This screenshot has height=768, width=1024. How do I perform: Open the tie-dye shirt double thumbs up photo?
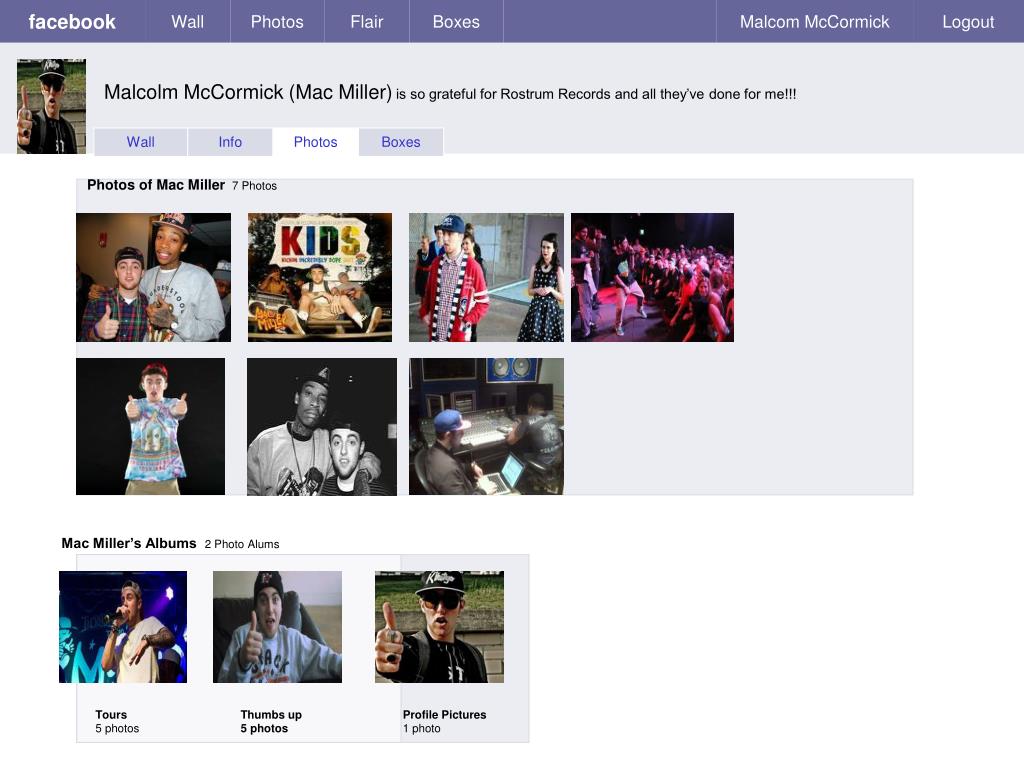(x=150, y=426)
